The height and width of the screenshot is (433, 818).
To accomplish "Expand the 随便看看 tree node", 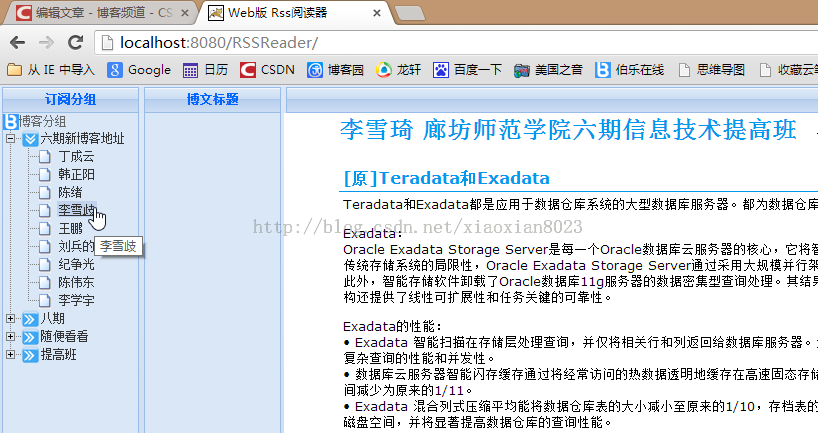I will (10, 336).
